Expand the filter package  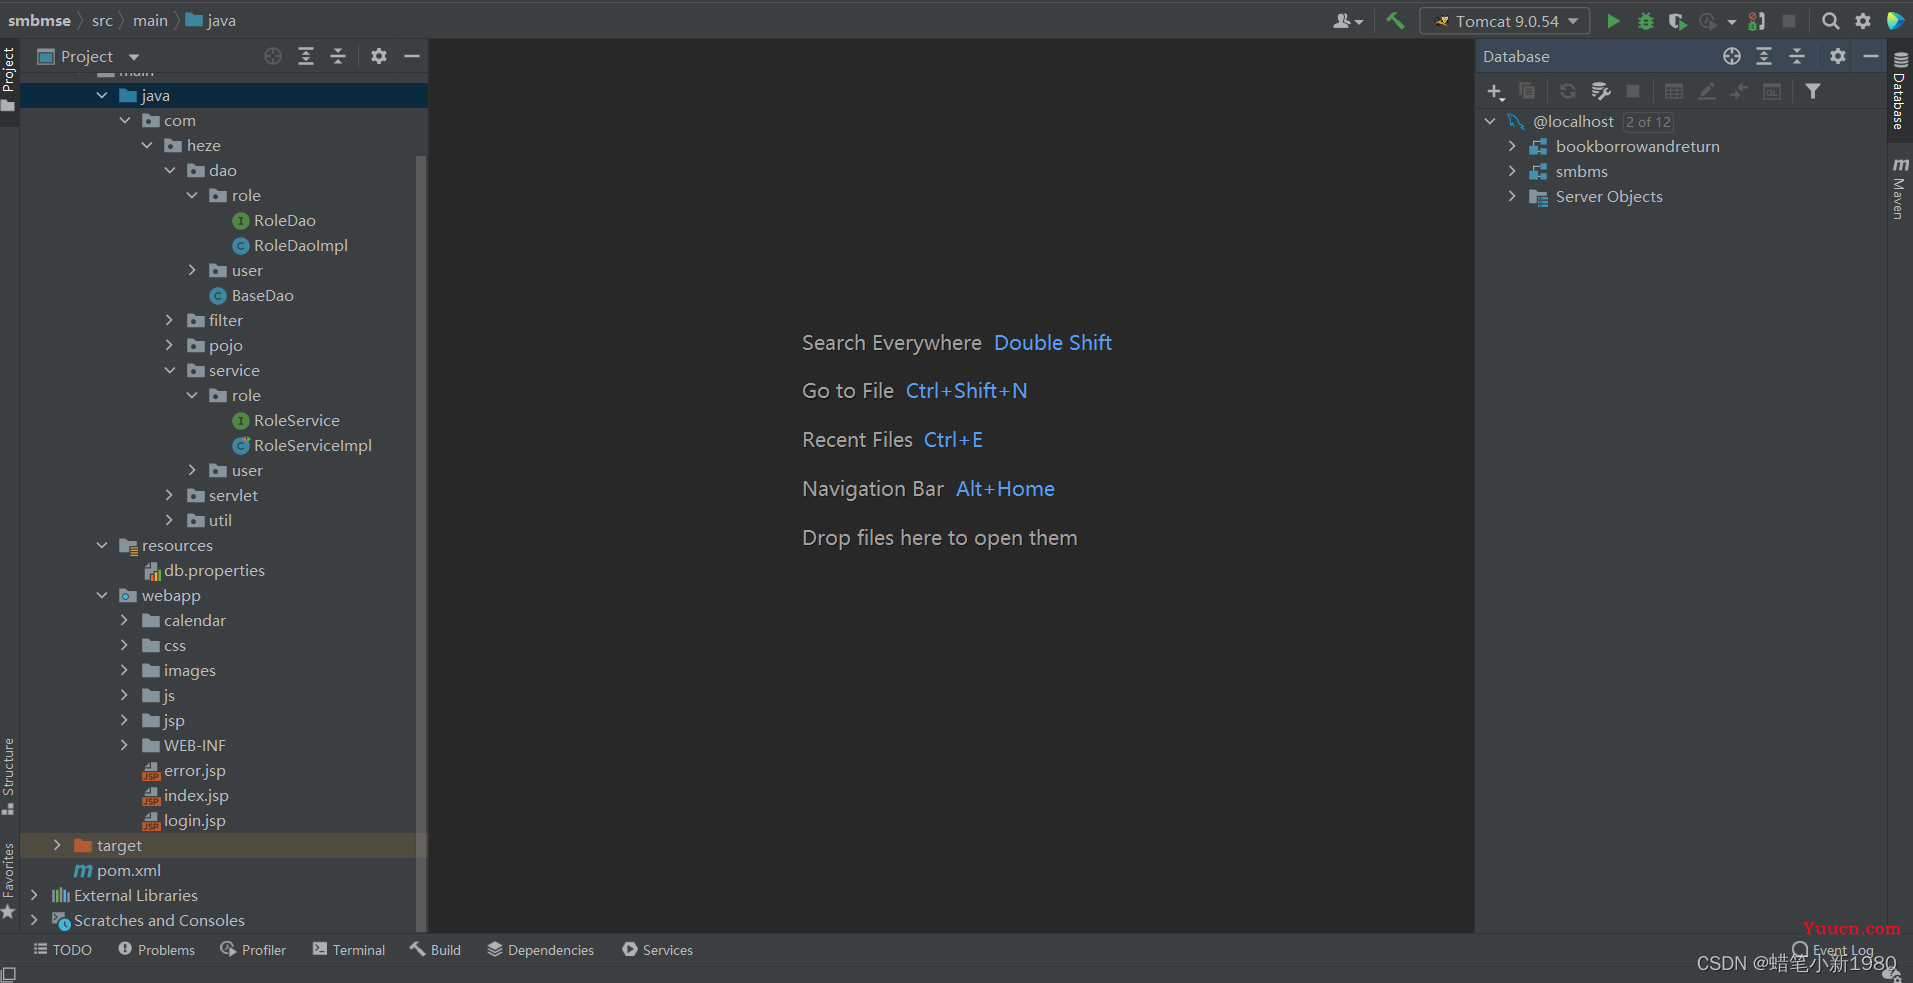(x=169, y=320)
